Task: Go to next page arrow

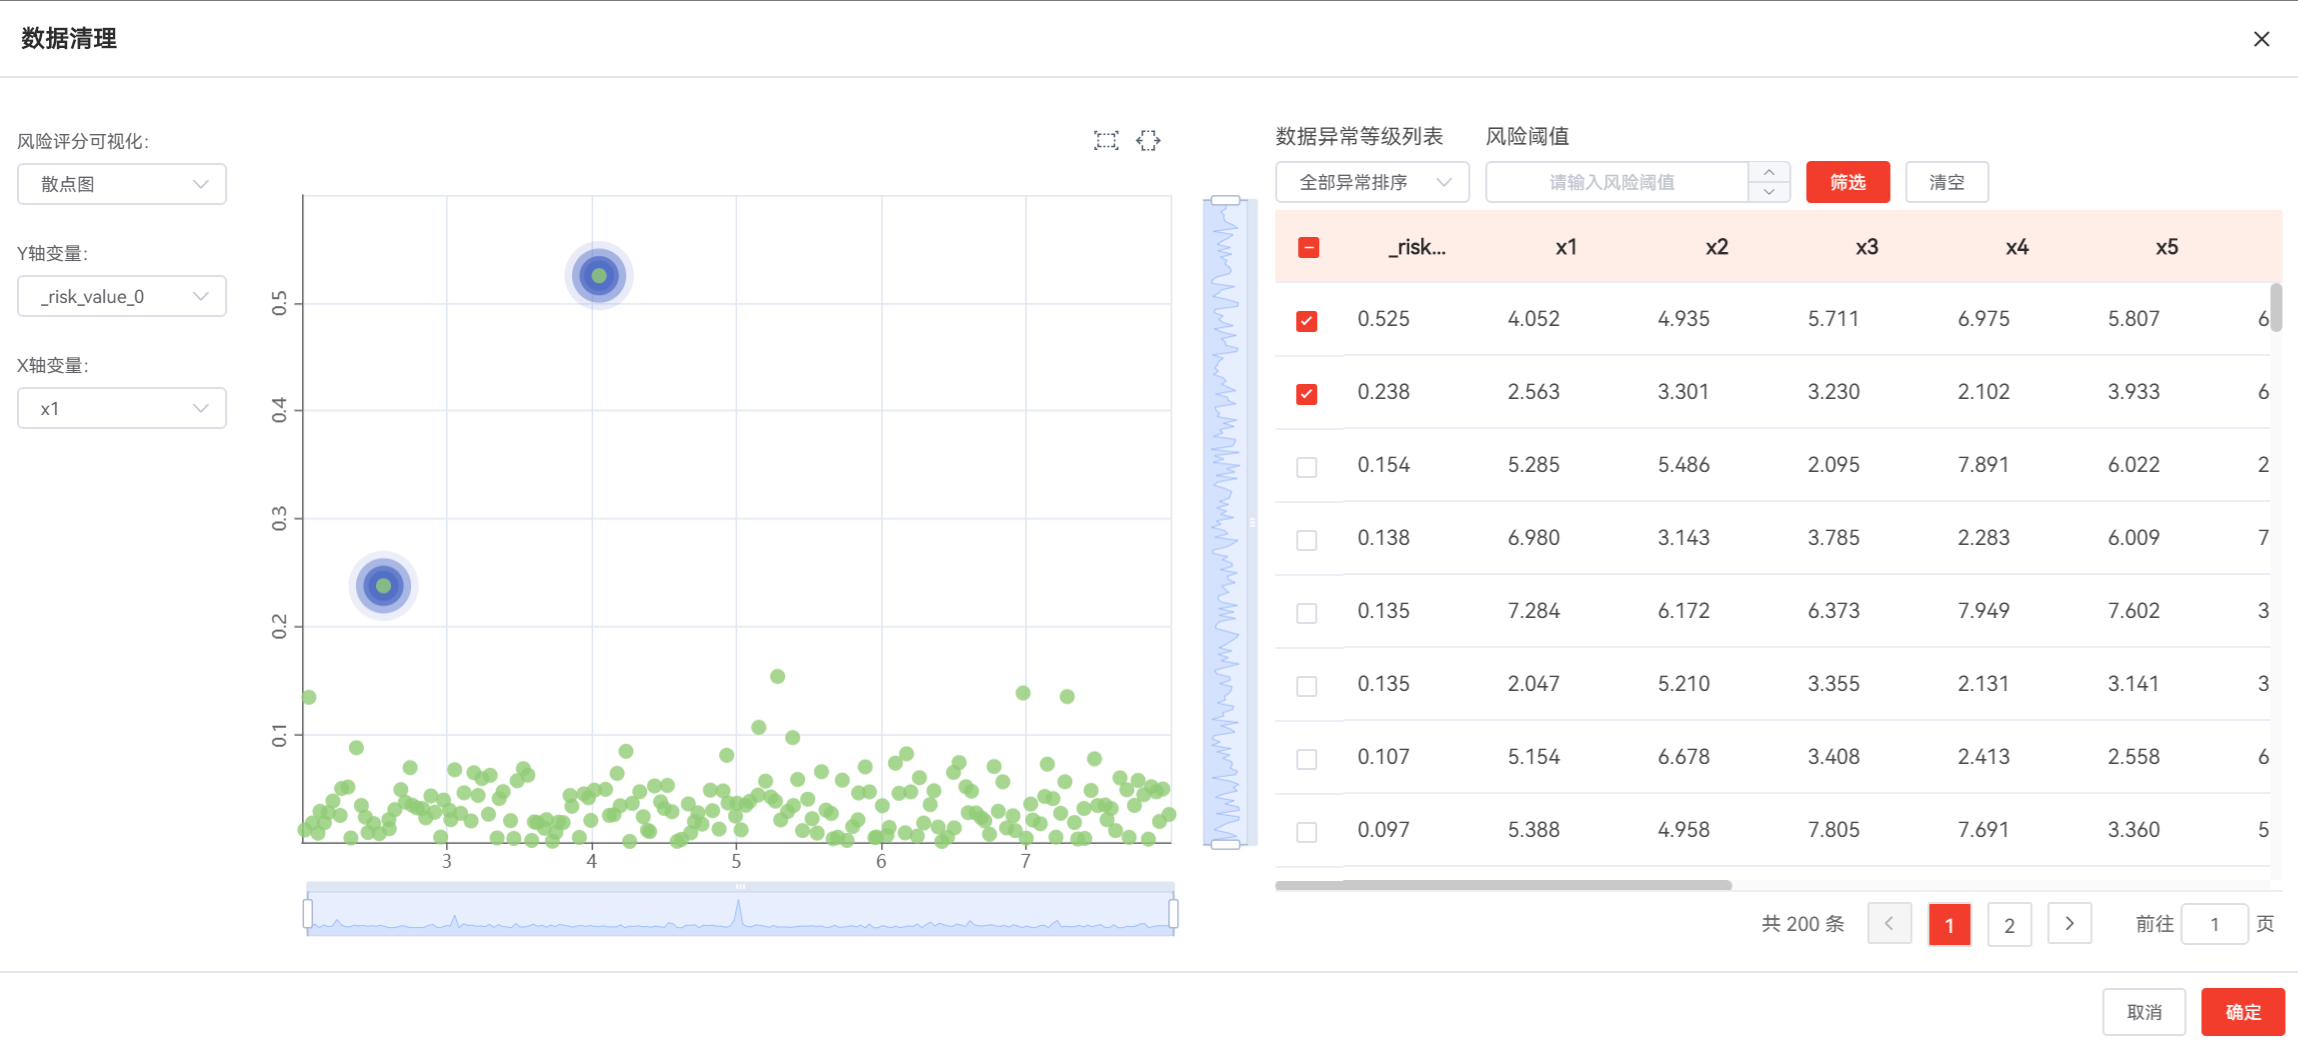Action: pos(2069,924)
